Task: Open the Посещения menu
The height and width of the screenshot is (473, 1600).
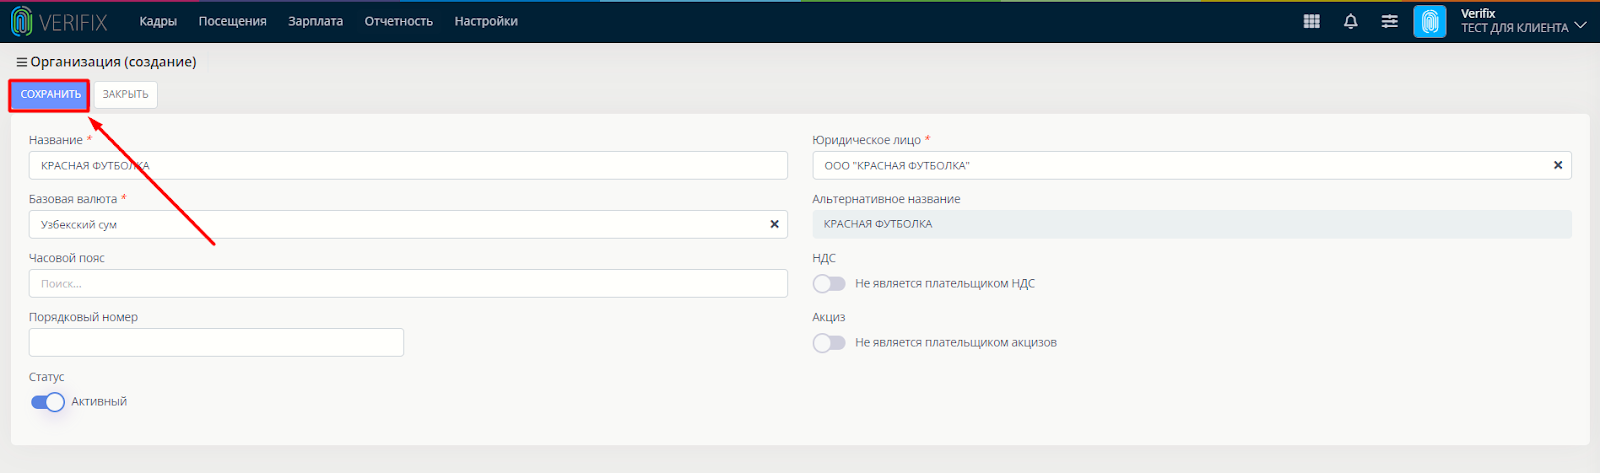Action: (232, 21)
